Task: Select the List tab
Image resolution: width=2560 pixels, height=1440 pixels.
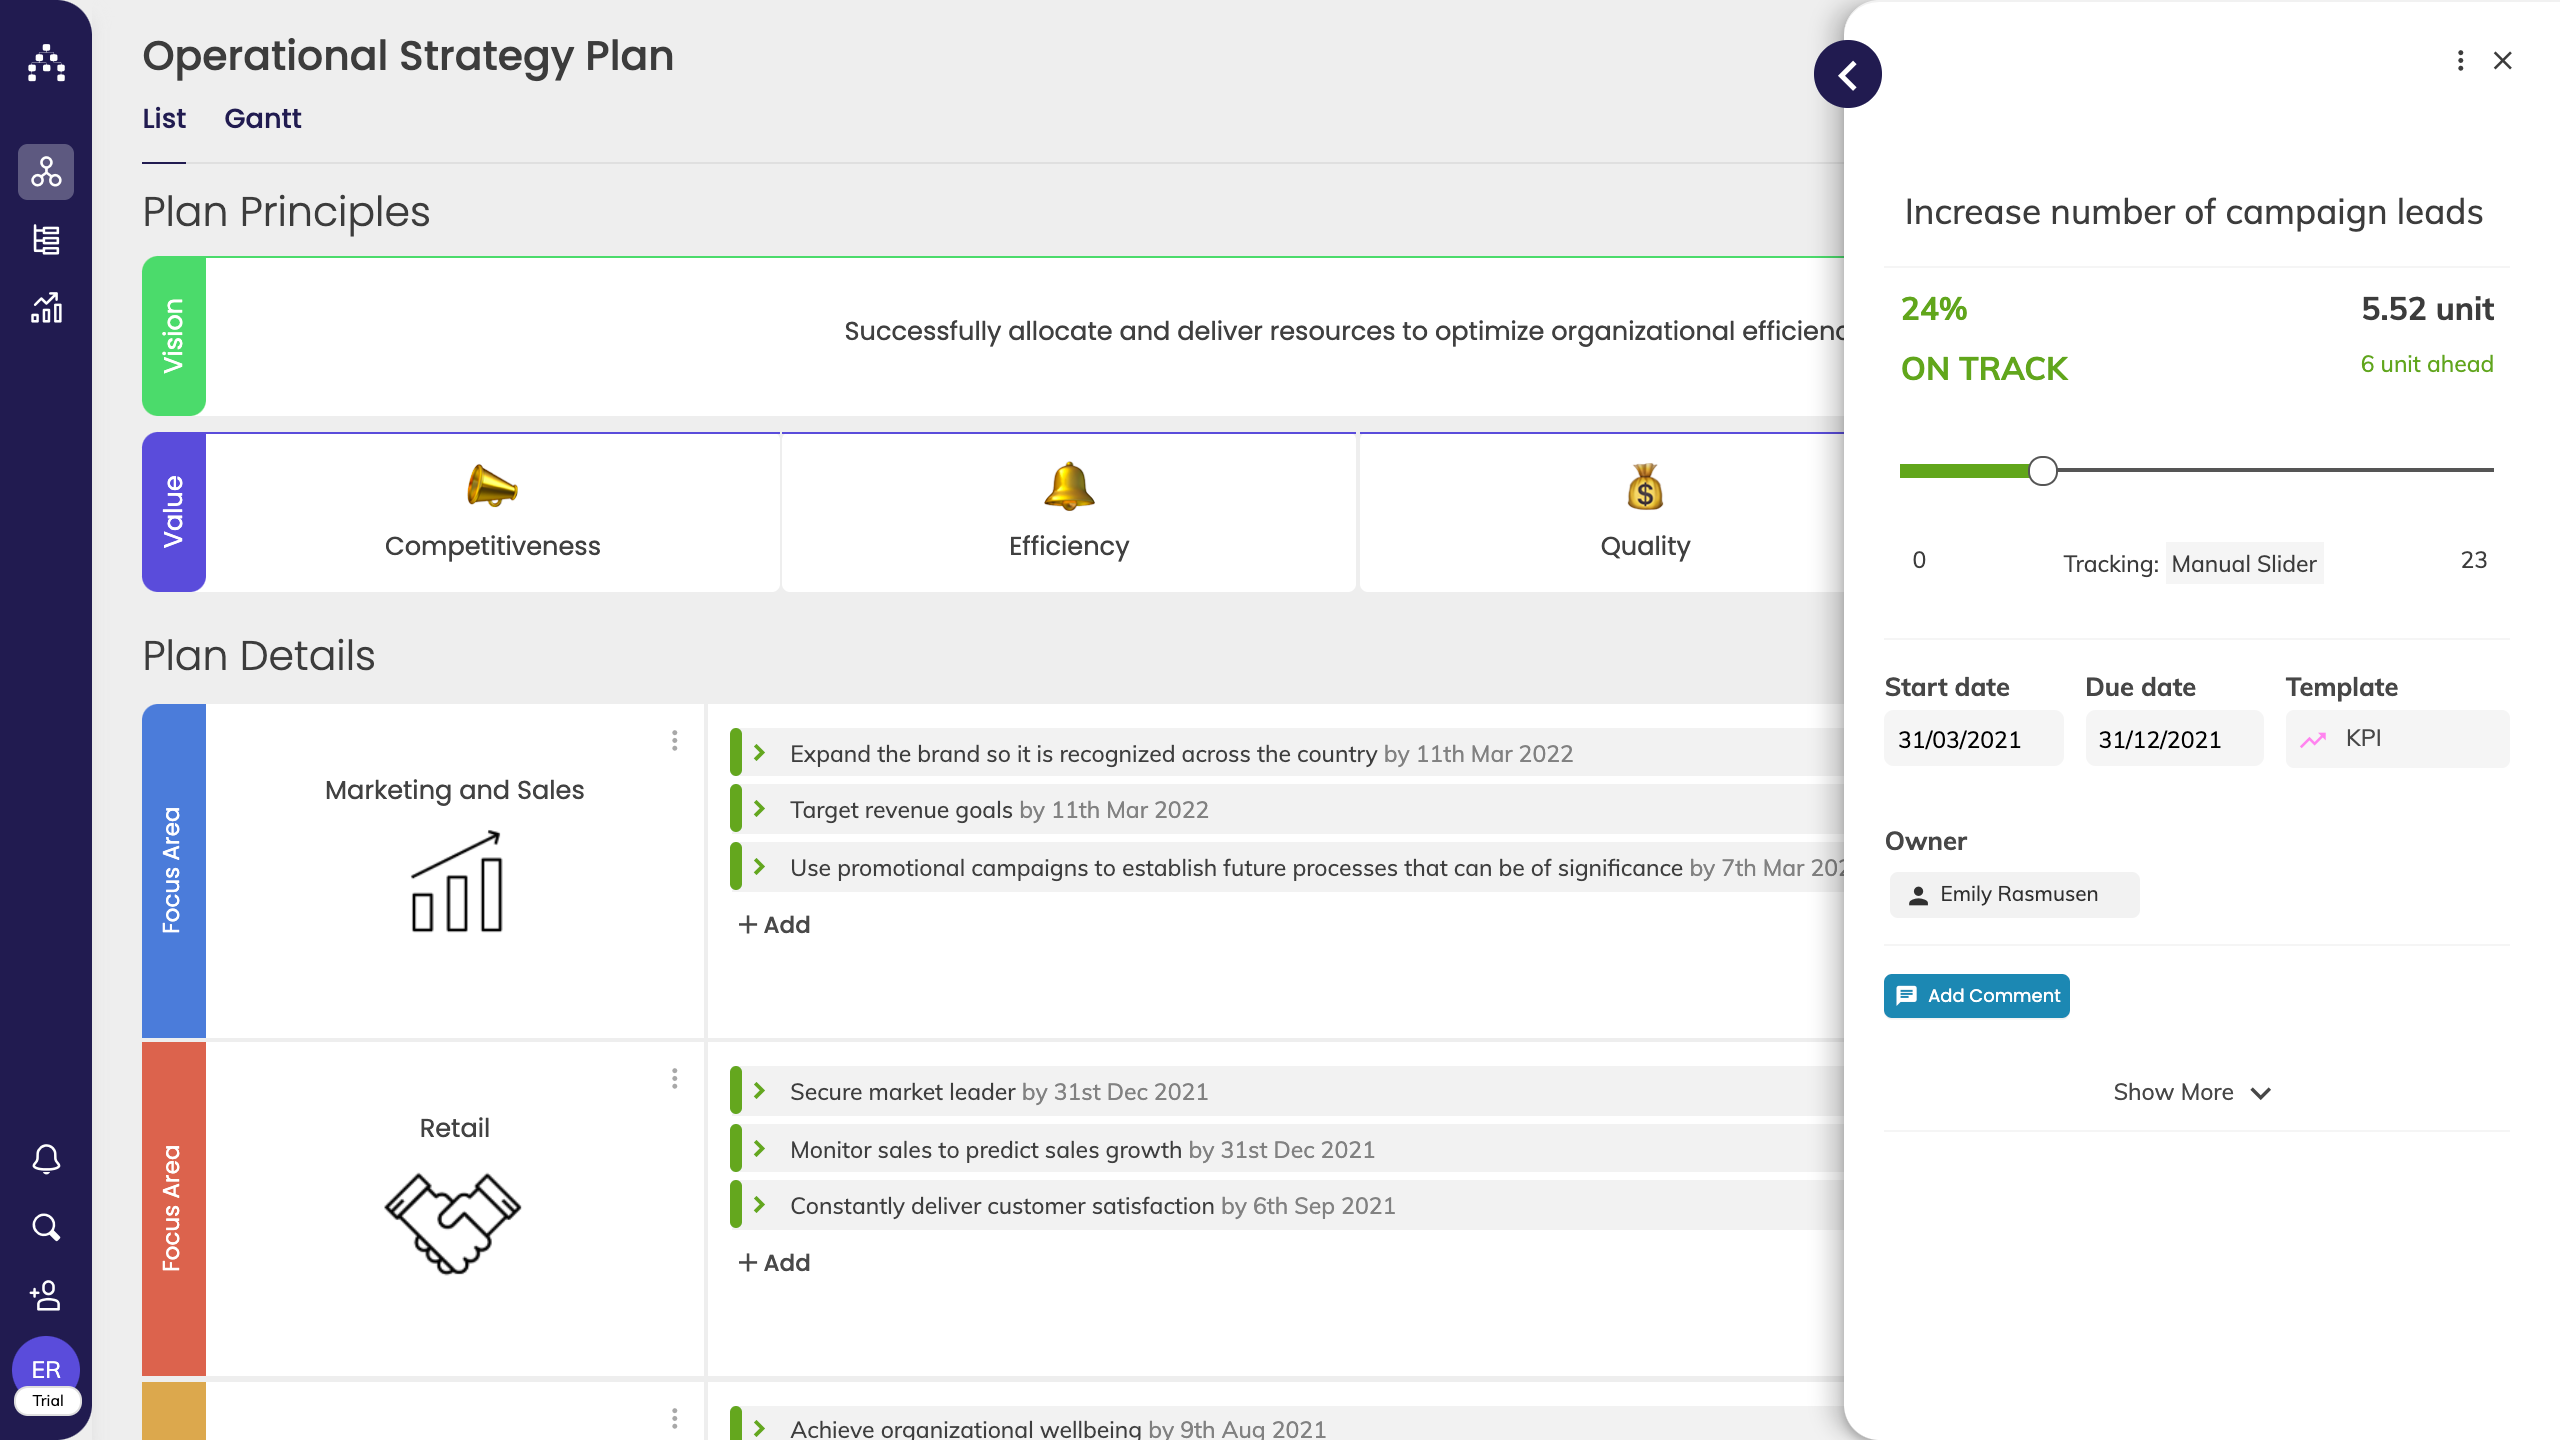Action: click(164, 119)
